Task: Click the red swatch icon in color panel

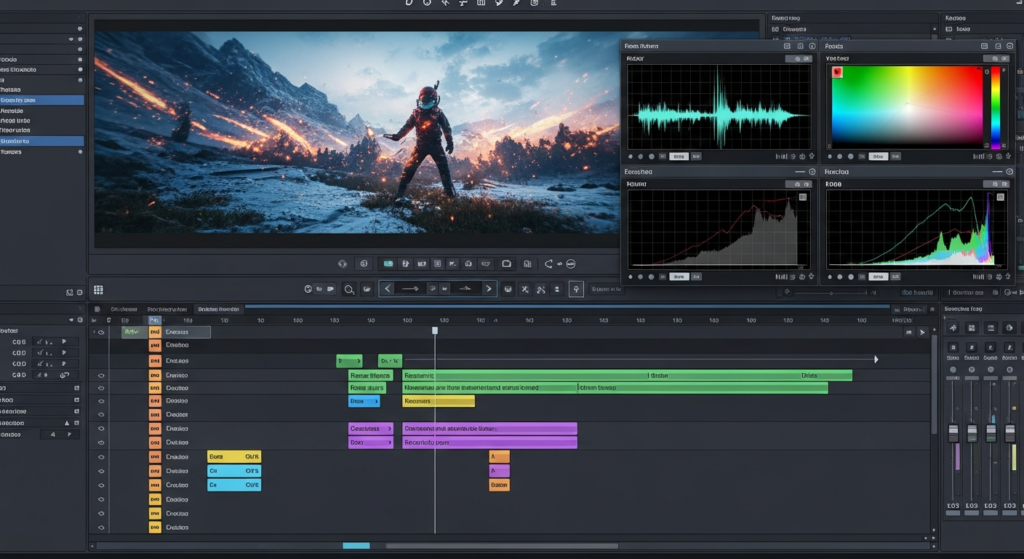Action: (x=838, y=72)
